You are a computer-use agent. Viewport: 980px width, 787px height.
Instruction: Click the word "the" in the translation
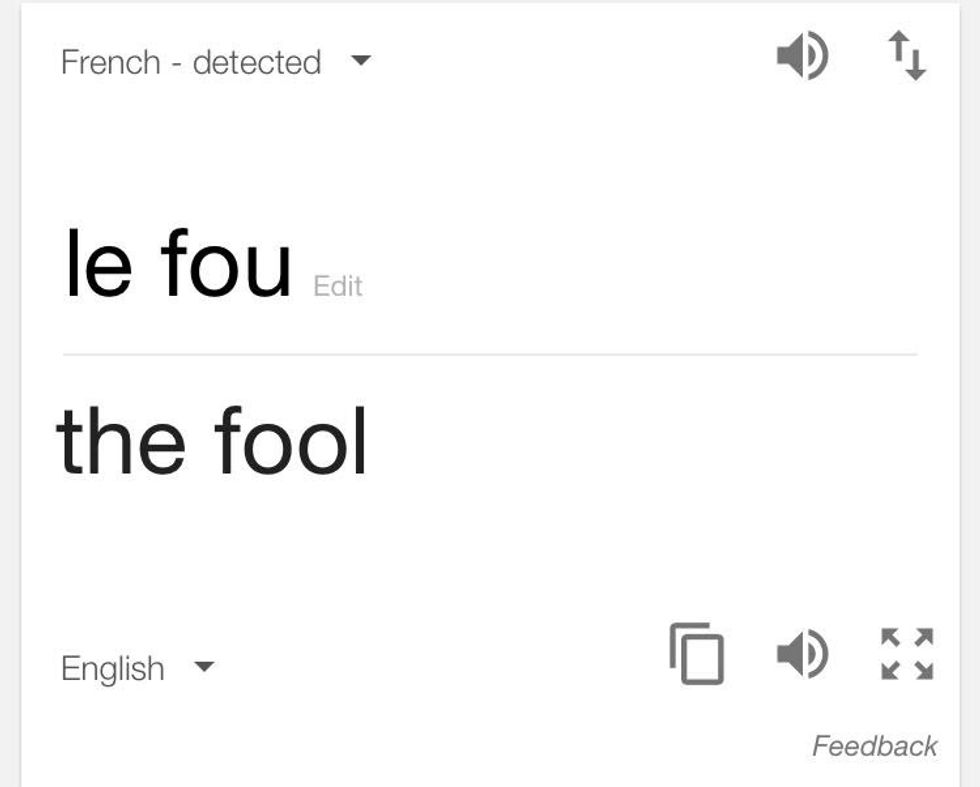pos(121,441)
